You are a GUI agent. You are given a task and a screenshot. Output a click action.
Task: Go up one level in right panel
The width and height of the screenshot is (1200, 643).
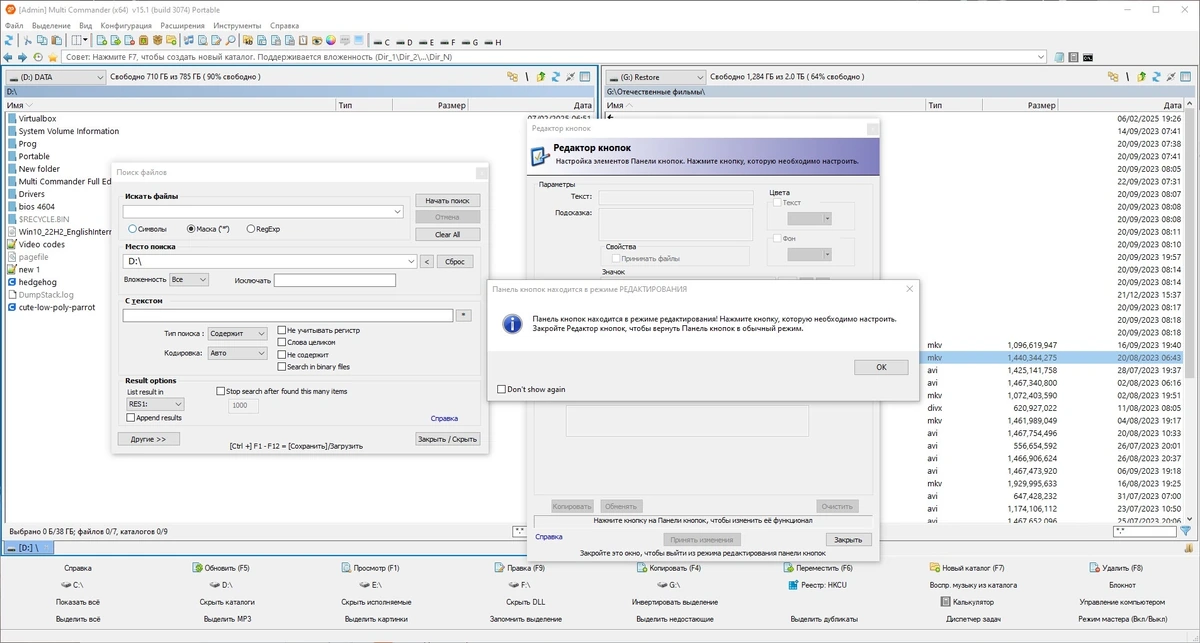[x=1142, y=77]
